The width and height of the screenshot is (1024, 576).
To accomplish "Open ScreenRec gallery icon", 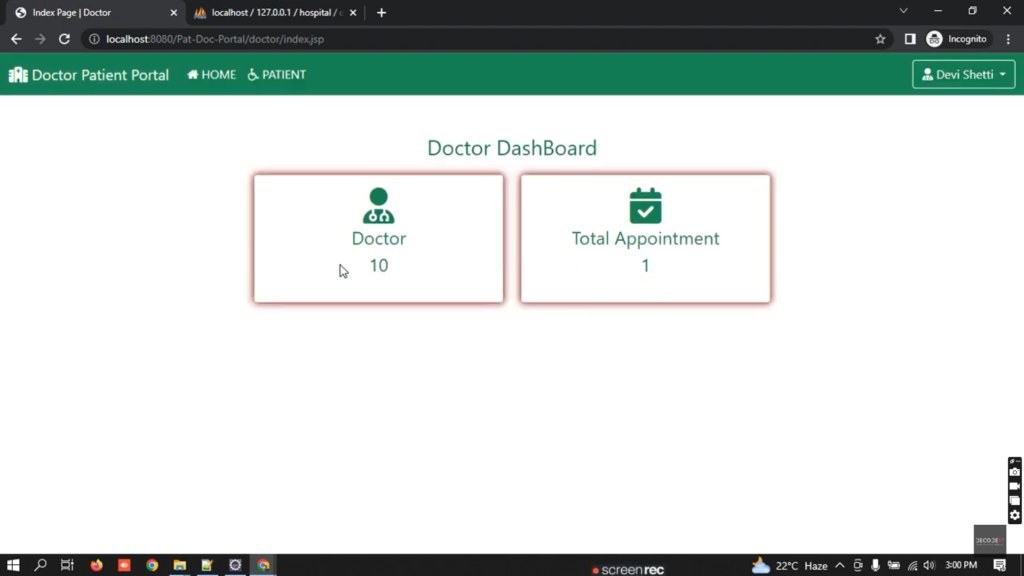I will click(x=1014, y=501).
